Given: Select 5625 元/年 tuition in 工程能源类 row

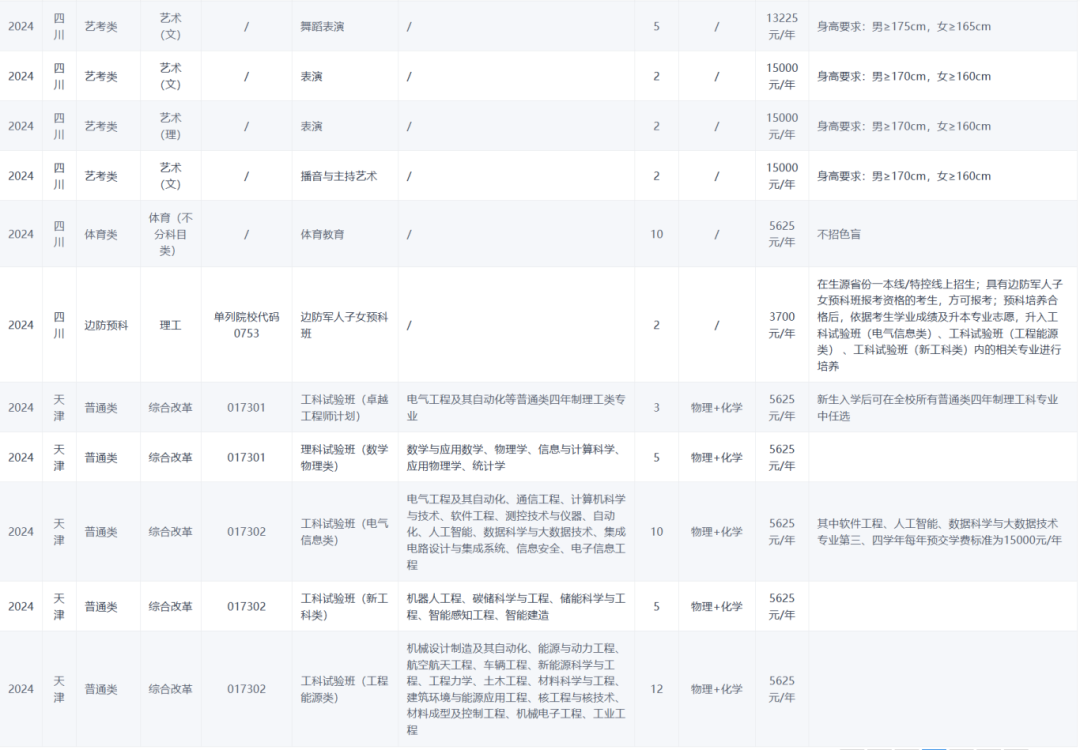Looking at the screenshot, I should (x=782, y=689).
